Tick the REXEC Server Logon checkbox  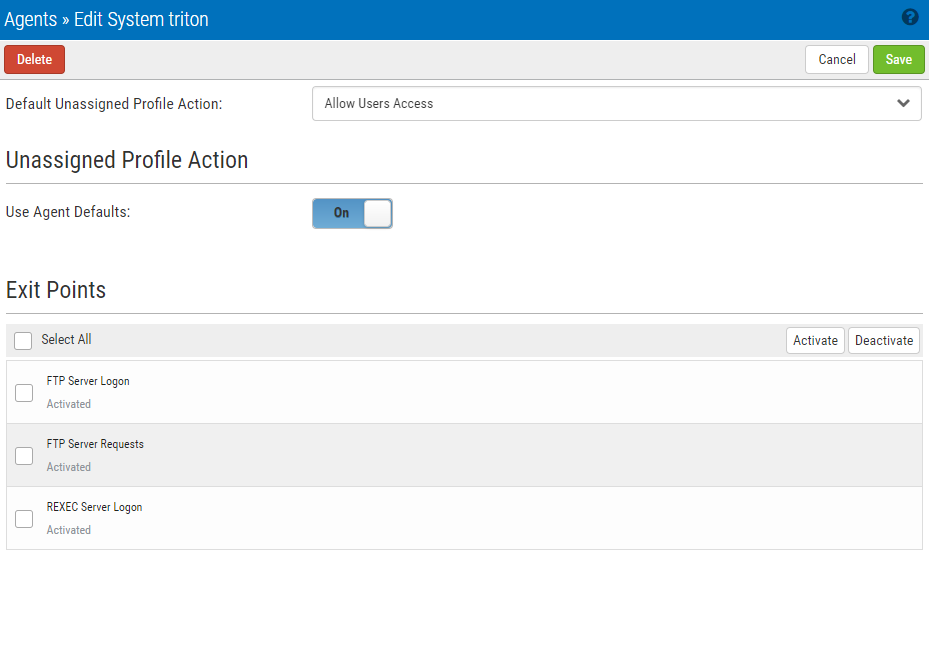tap(24, 519)
